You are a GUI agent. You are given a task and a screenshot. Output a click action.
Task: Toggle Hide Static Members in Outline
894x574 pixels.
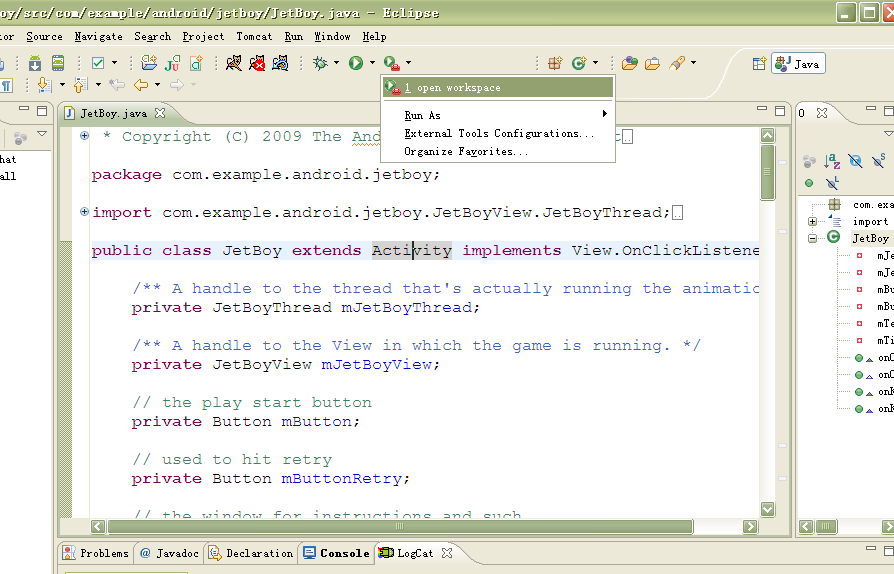(x=878, y=160)
